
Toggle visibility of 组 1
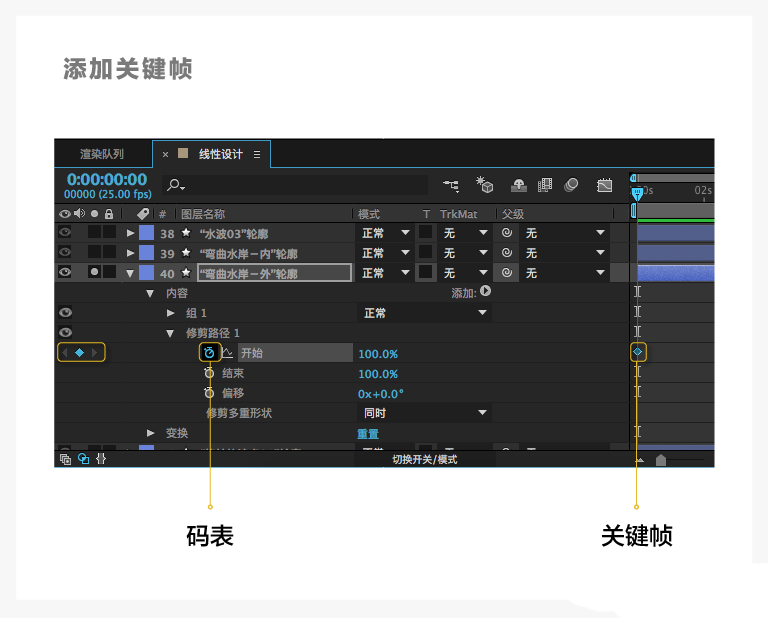tap(65, 312)
